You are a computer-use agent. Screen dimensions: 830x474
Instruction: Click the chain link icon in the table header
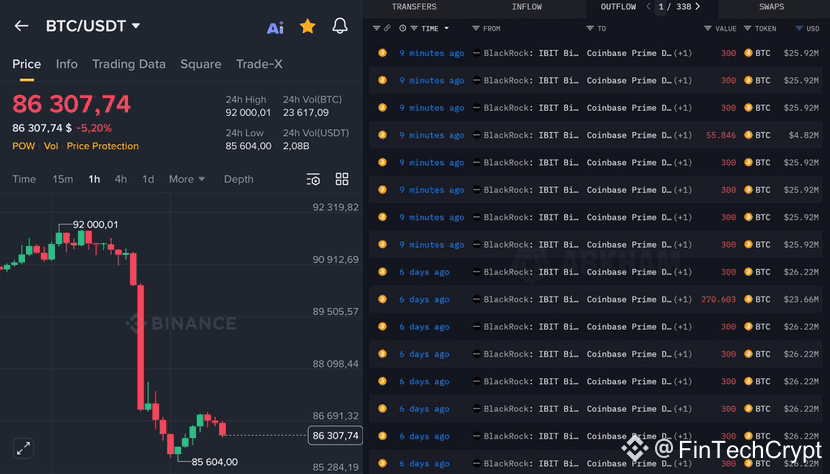pyautogui.click(x=387, y=28)
